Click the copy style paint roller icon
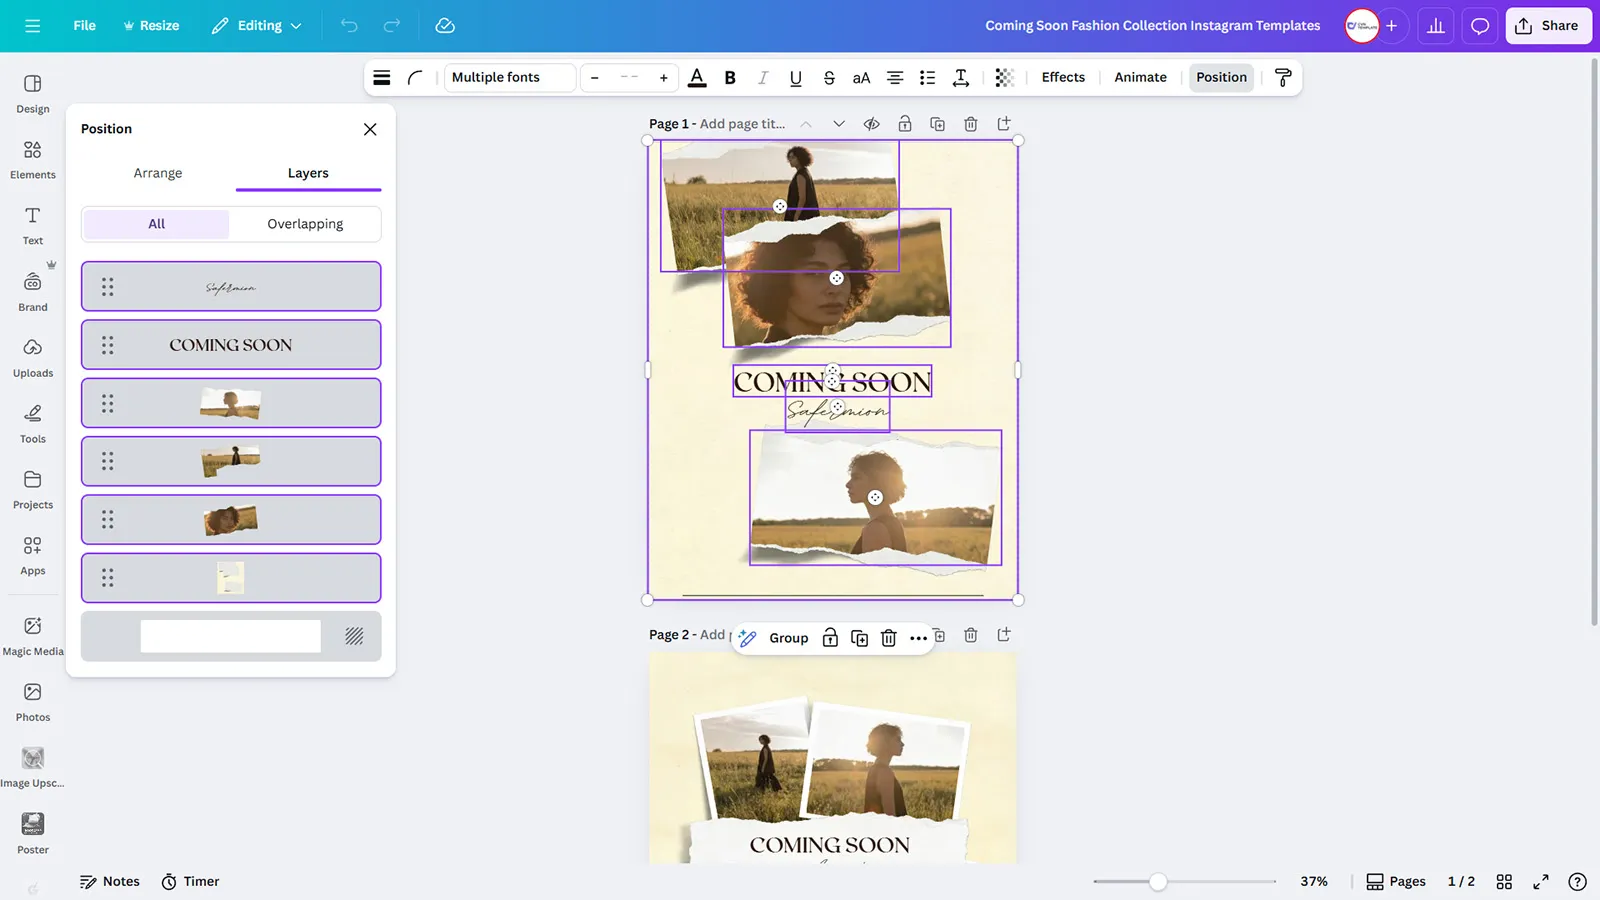Image resolution: width=1600 pixels, height=900 pixels. pos(1283,77)
